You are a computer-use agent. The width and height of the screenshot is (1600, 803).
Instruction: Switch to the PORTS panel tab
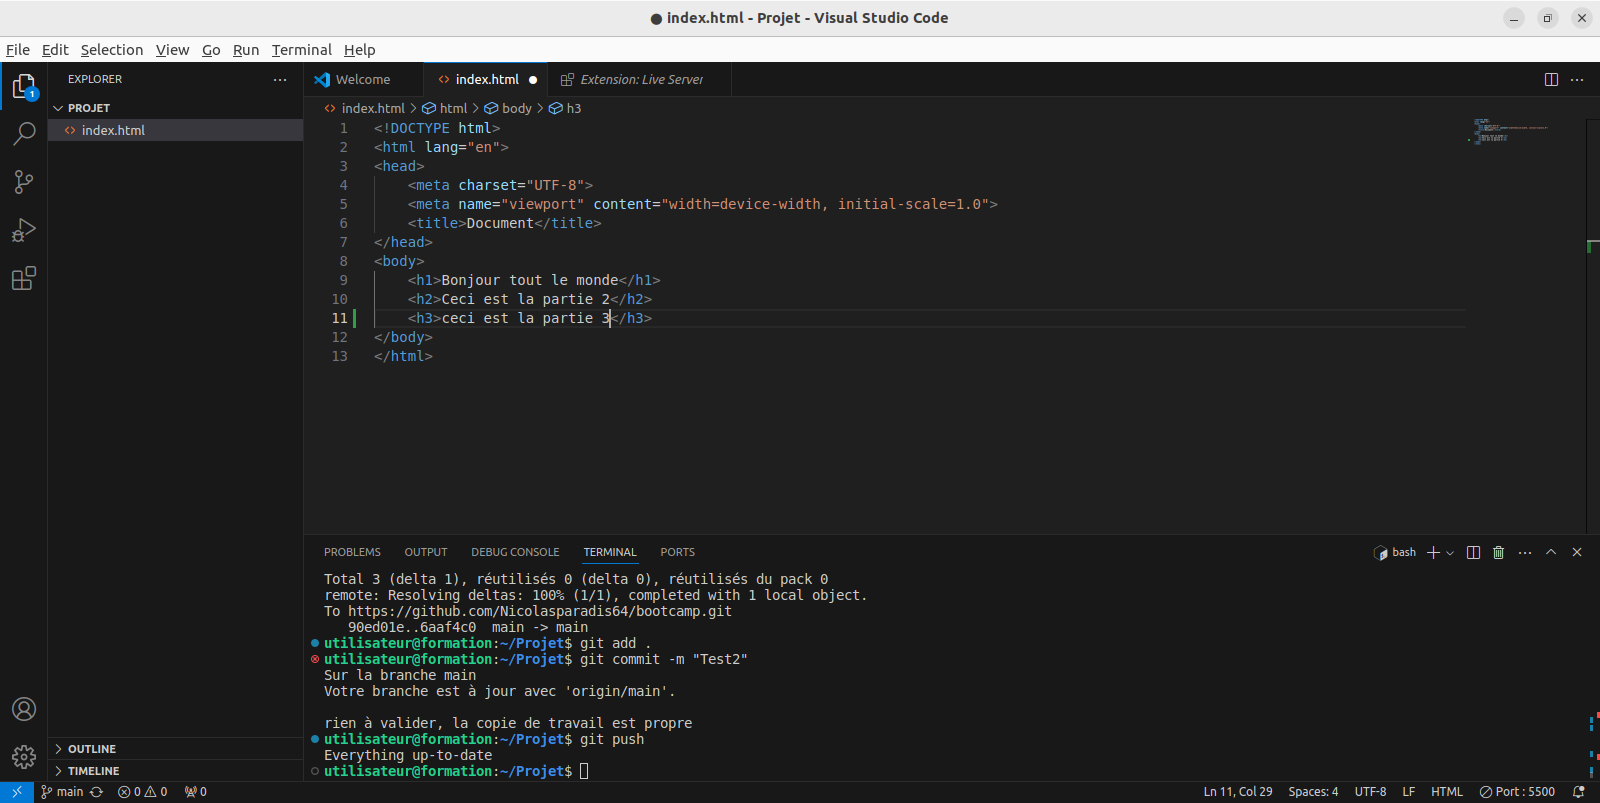click(677, 552)
